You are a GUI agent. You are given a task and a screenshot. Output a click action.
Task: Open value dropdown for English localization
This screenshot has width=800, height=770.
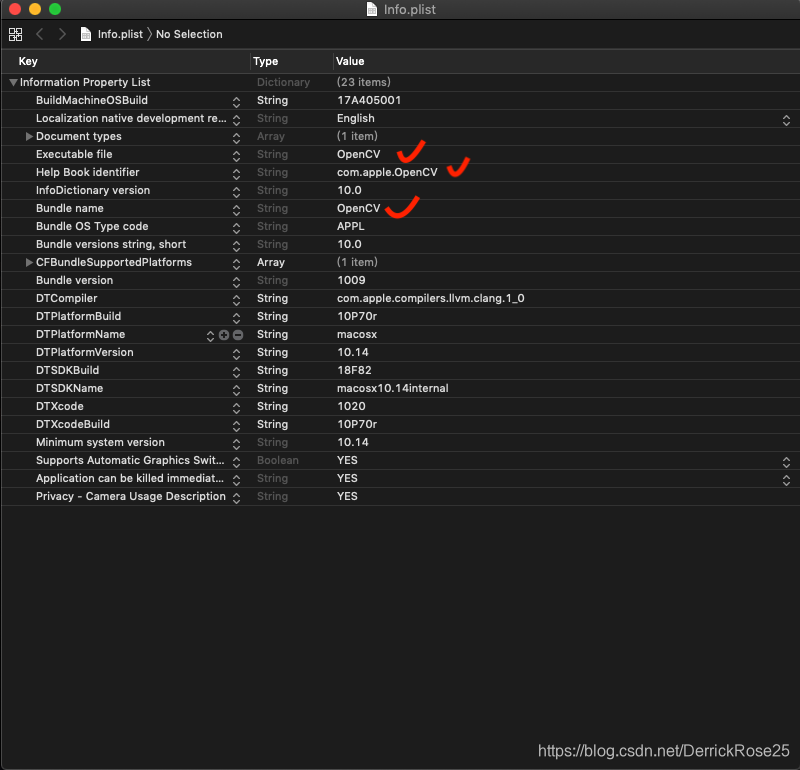786,120
